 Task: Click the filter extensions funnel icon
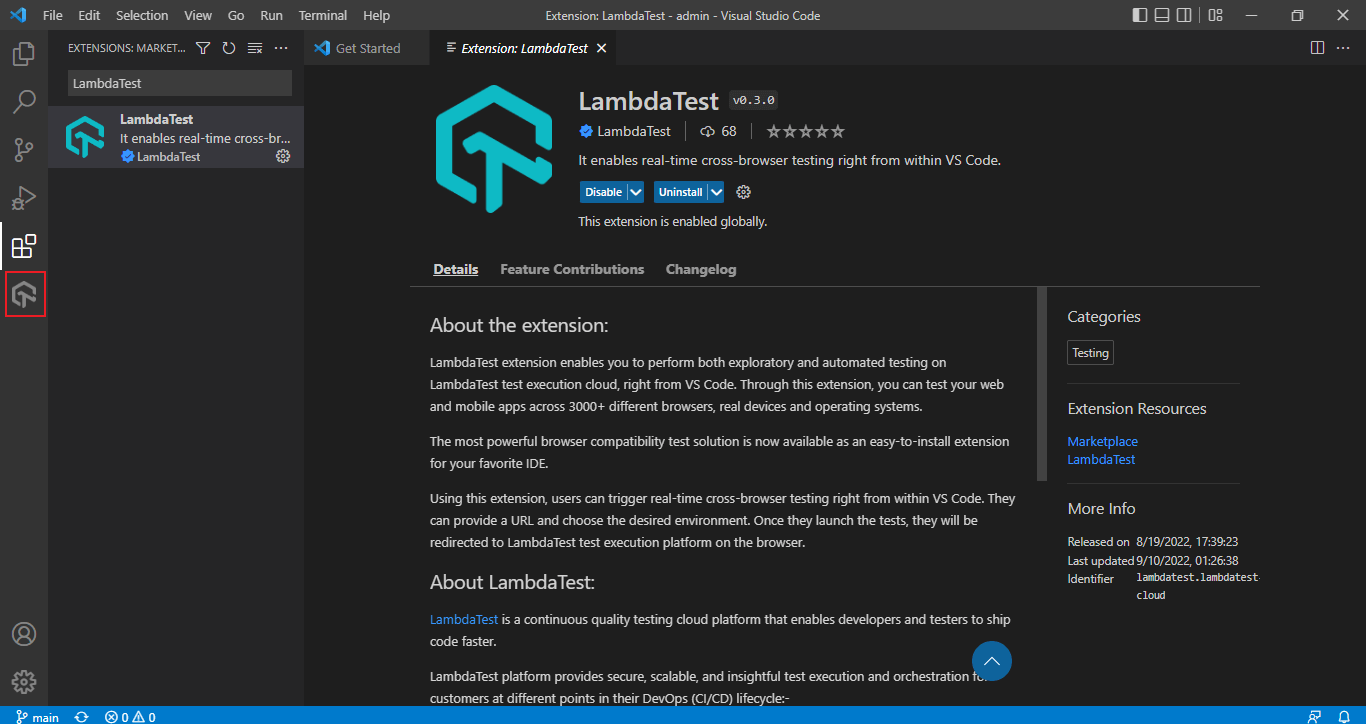(x=203, y=48)
